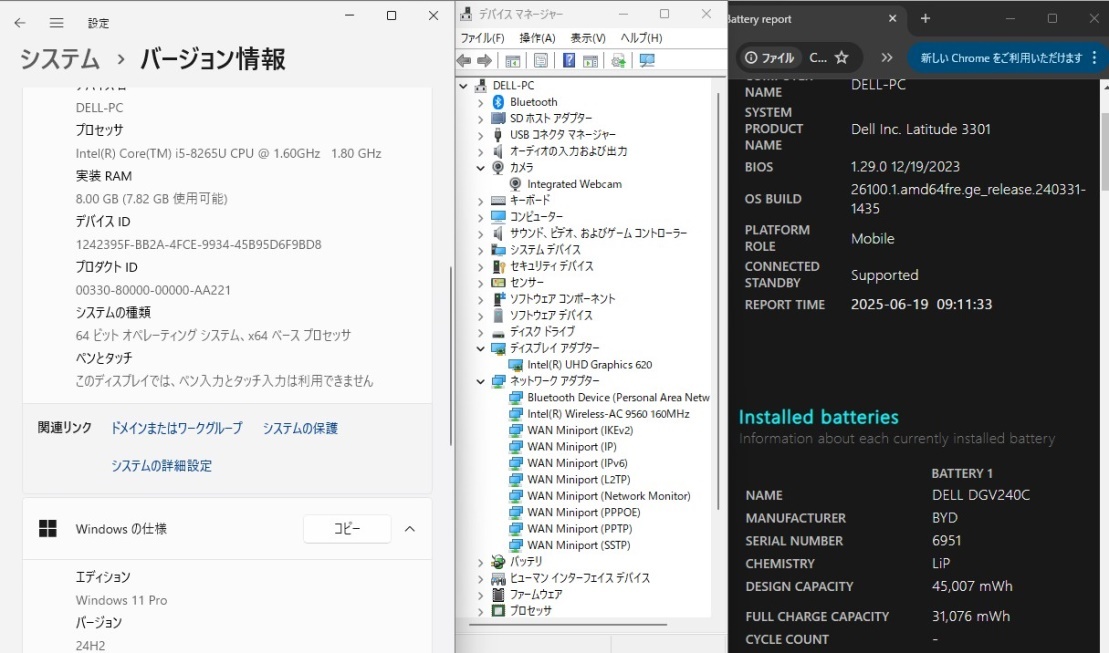Open Chrome's three-dot menu
This screenshot has height=653, width=1109.
pyautogui.click(x=1095, y=57)
